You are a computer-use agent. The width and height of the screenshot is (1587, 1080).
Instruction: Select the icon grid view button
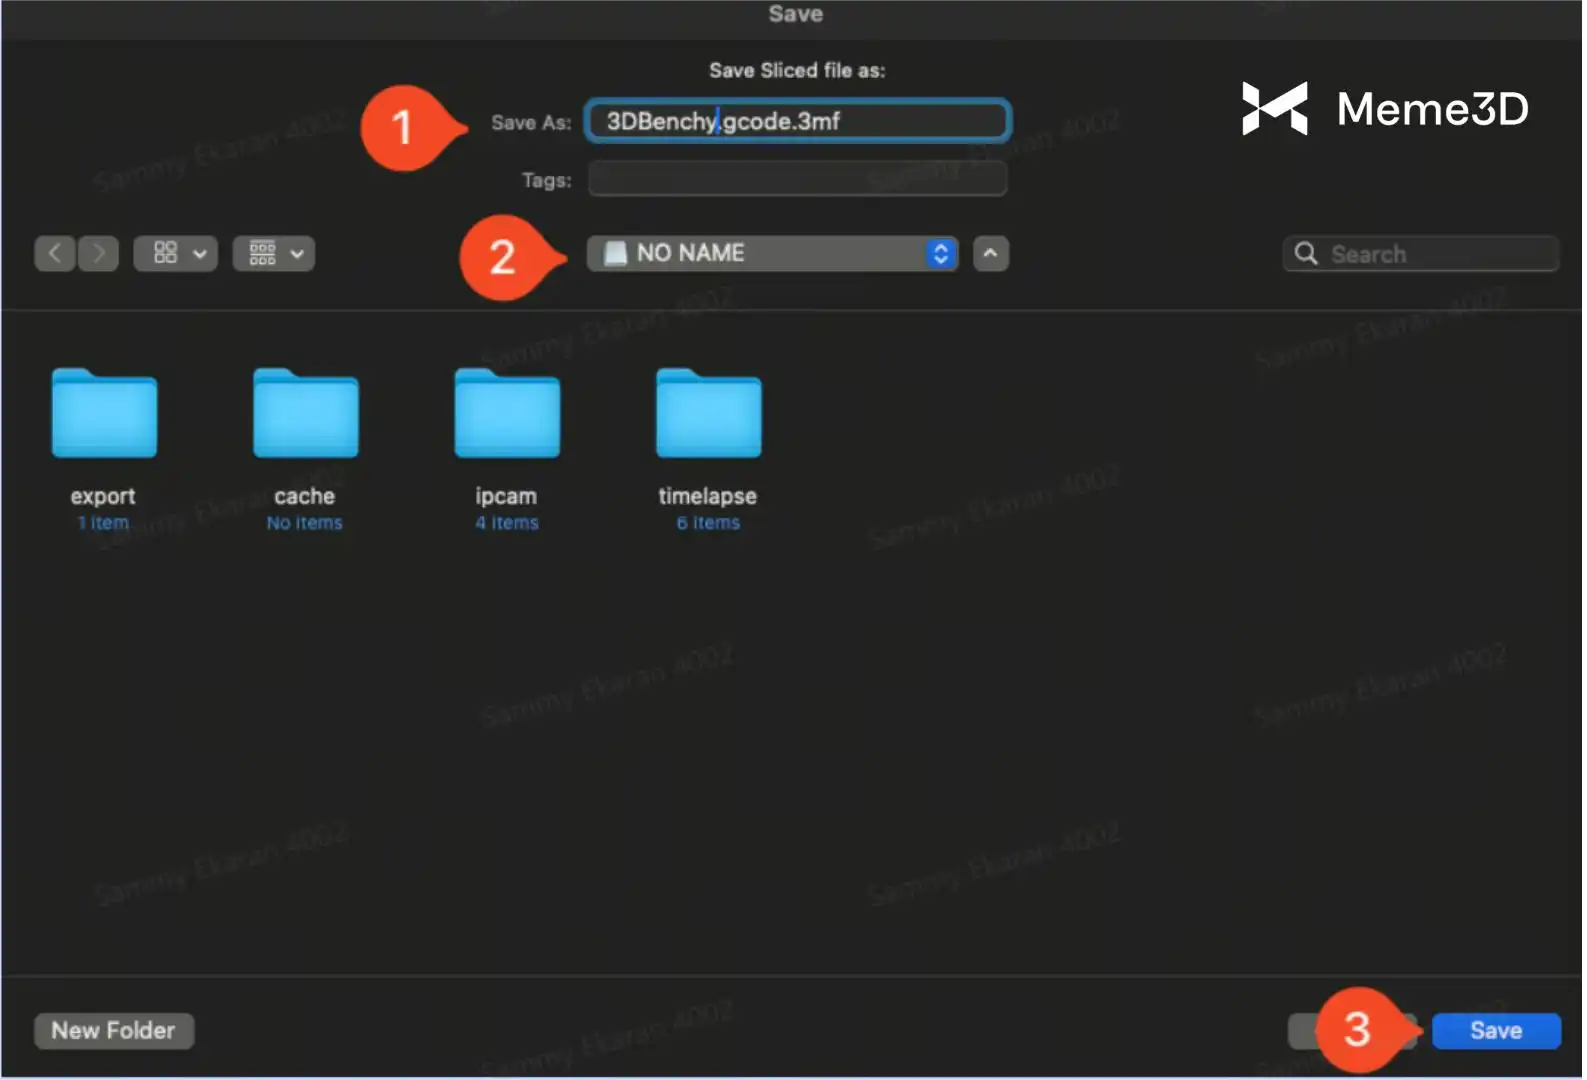point(165,254)
